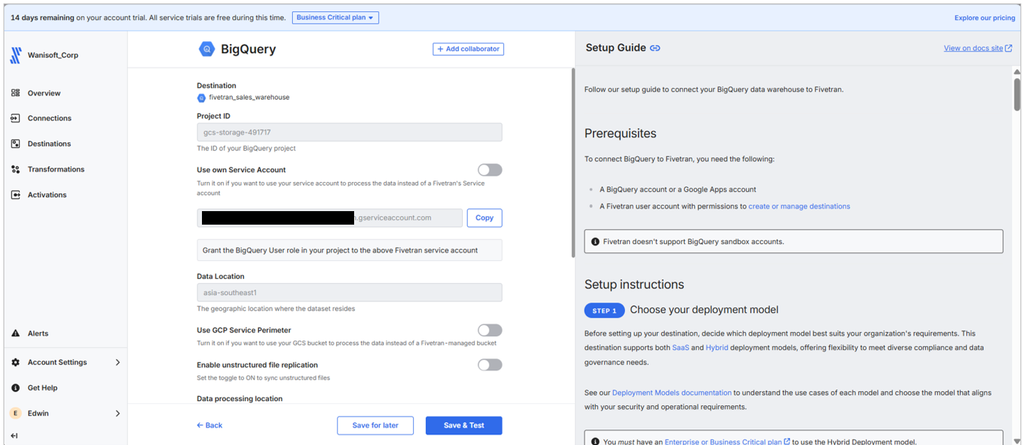Click the fivetran_sales_warehouse destination name
This screenshot has width=1024, height=445.
[x=249, y=97]
